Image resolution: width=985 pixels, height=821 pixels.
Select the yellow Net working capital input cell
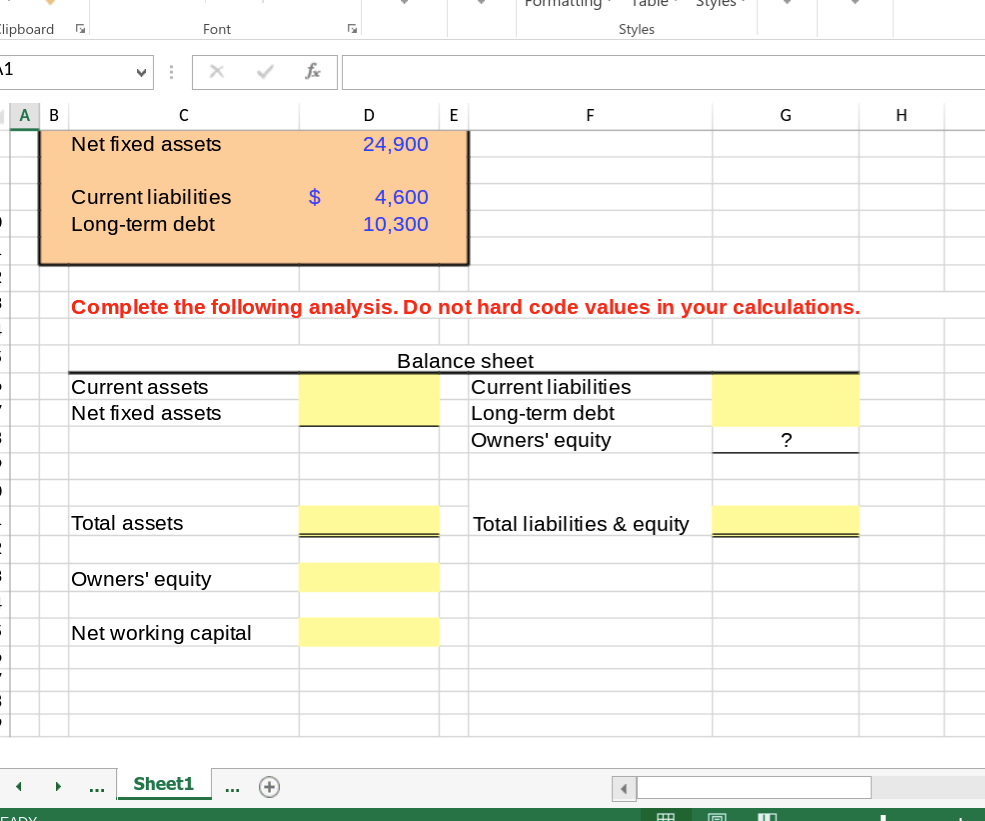click(x=368, y=632)
